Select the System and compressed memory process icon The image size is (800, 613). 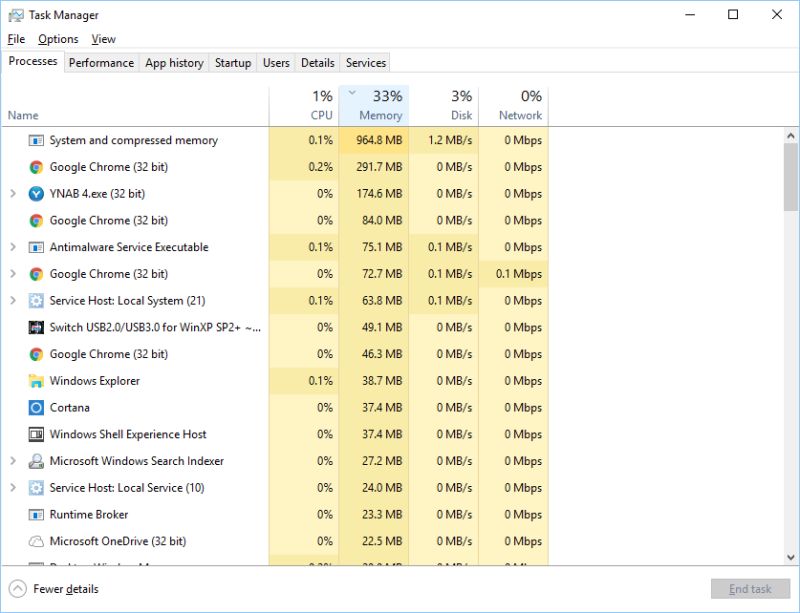pyautogui.click(x=36, y=140)
